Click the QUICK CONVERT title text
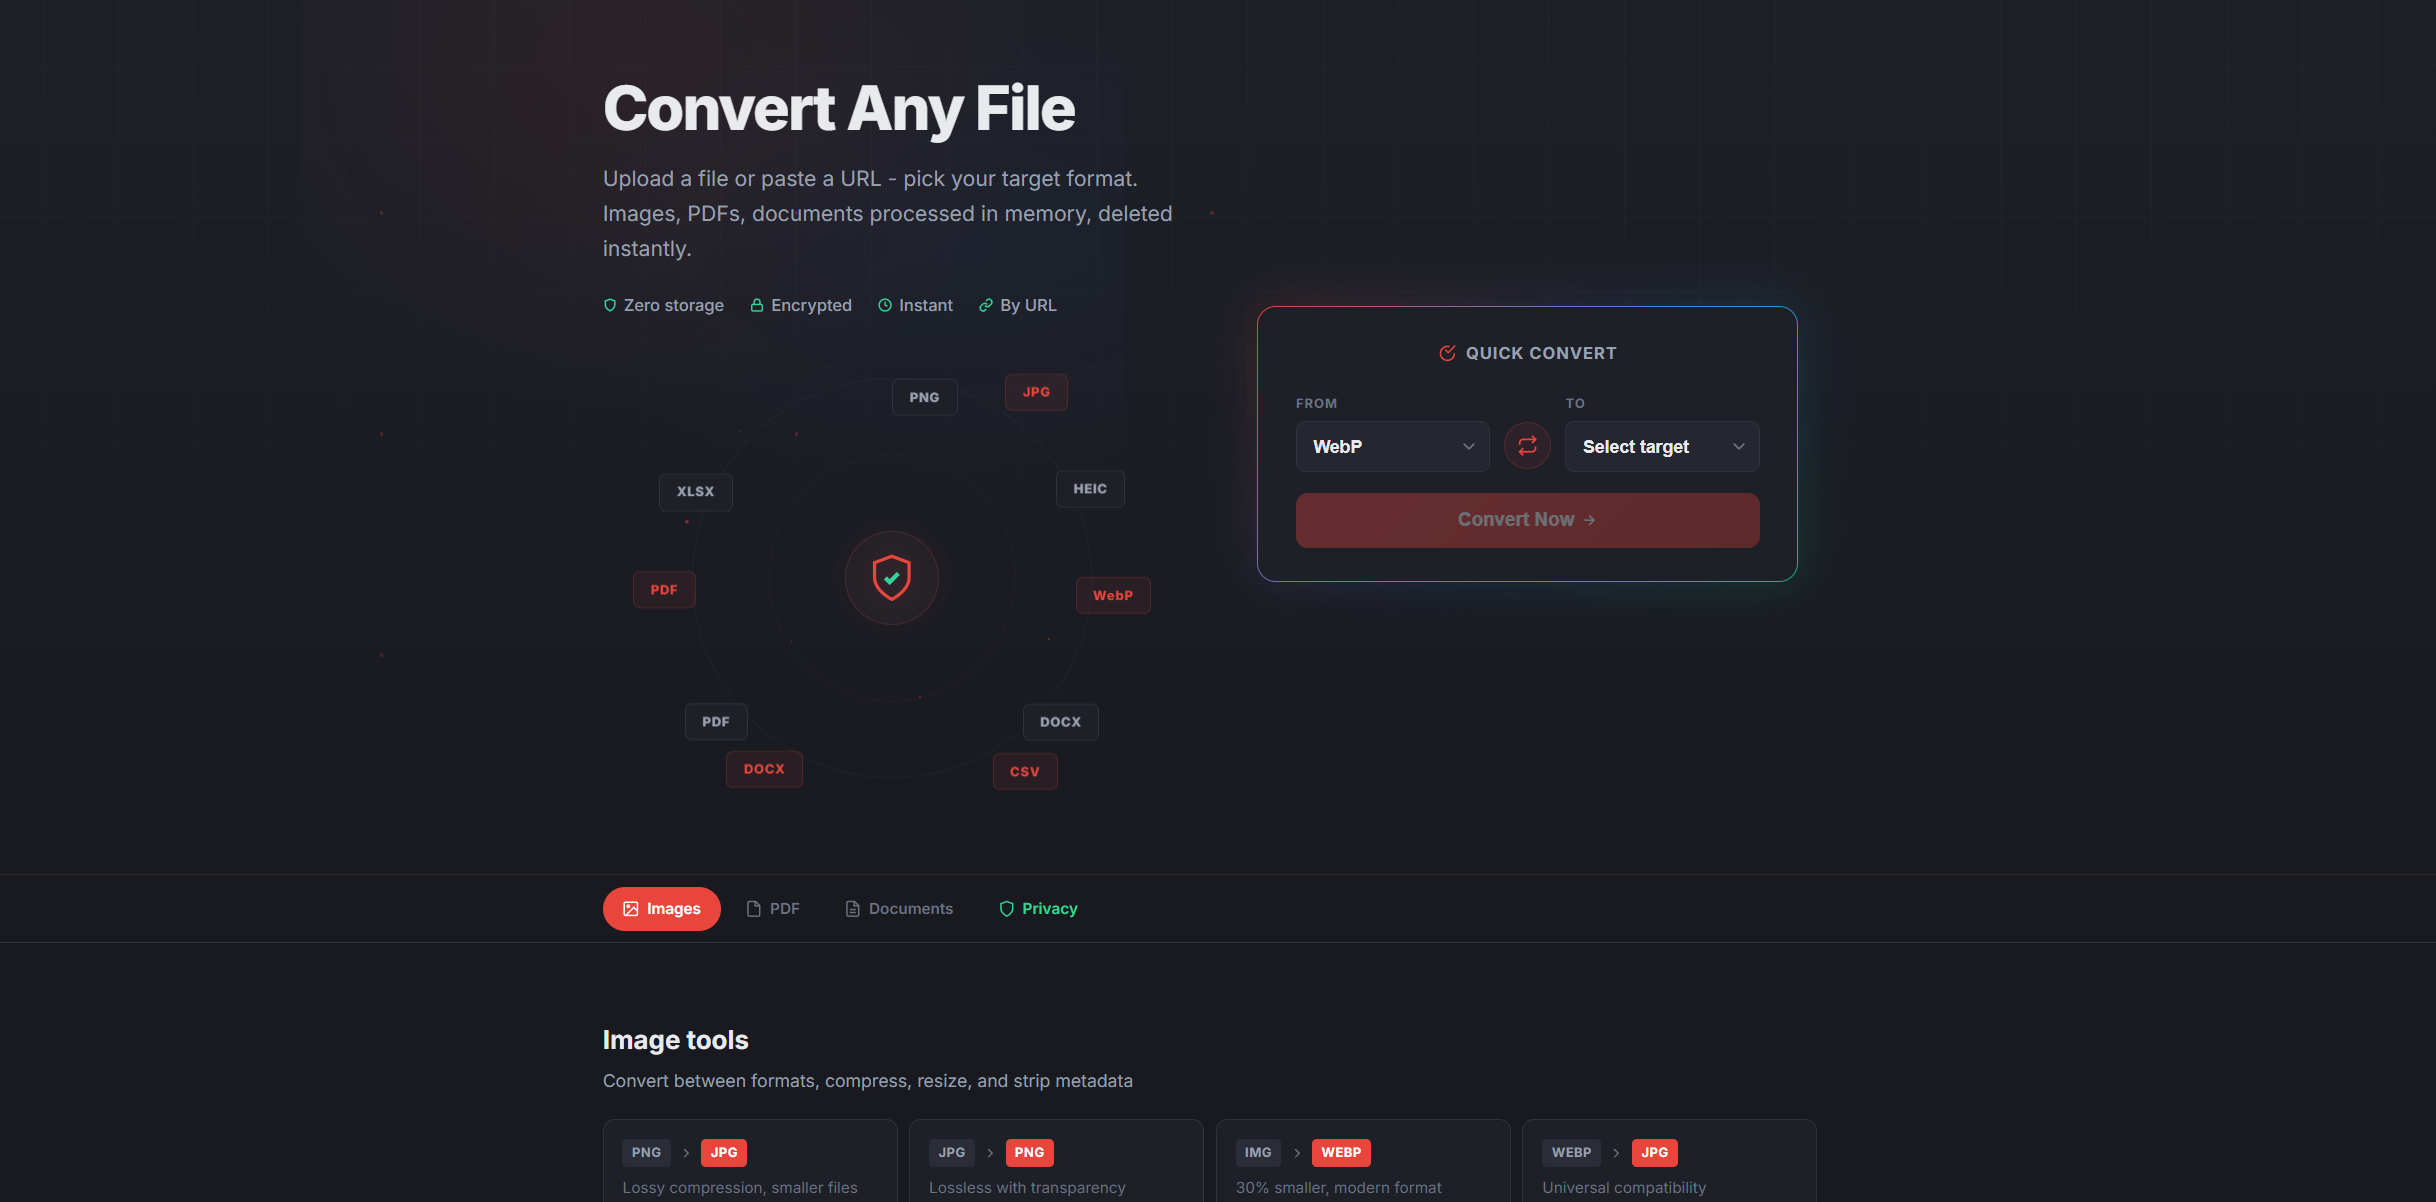The height and width of the screenshot is (1202, 2436). [1541, 353]
